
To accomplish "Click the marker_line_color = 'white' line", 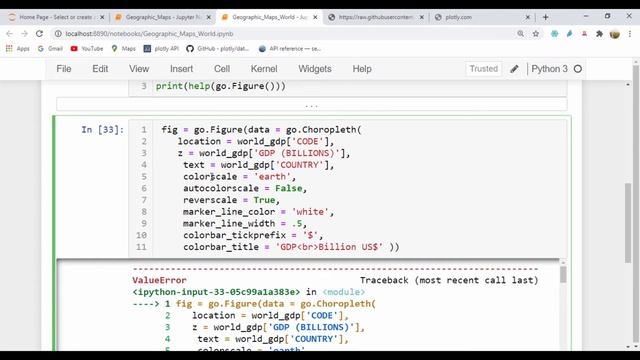I will tap(258, 212).
